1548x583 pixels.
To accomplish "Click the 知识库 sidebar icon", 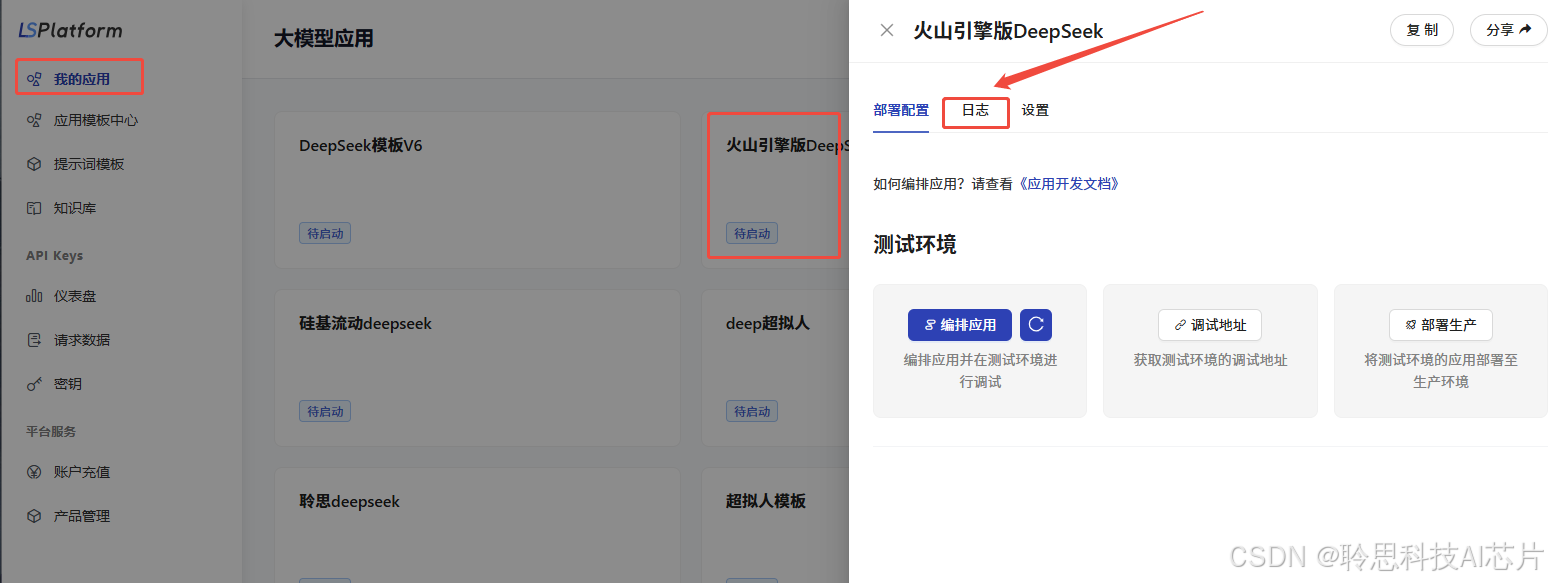I will click(x=34, y=208).
